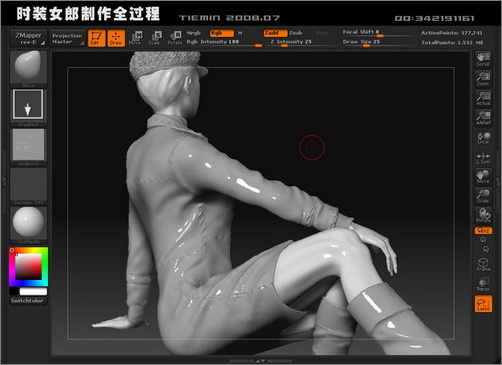Screen dimensions: 502x365
Task: Toggle the Lasso selection icon
Action: [x=483, y=304]
